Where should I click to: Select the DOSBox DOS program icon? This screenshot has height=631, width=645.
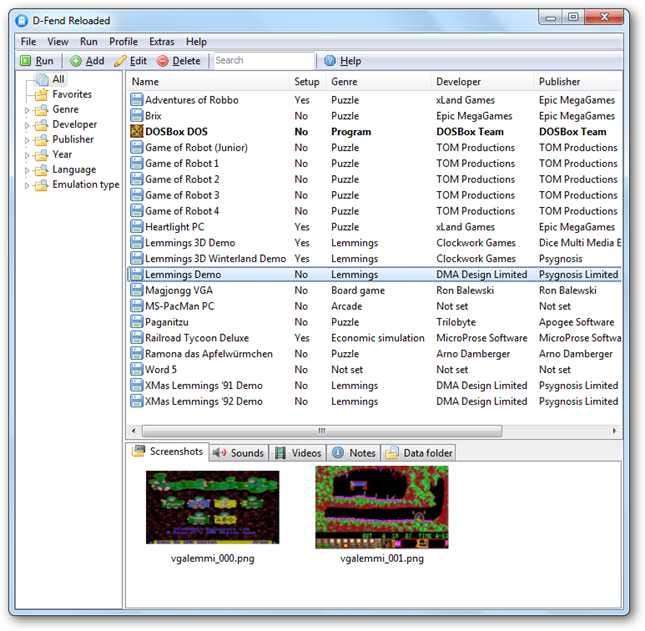click(137, 132)
